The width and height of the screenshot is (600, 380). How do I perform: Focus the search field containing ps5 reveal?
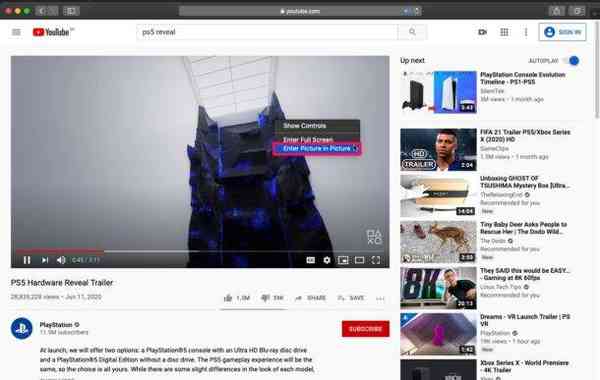point(267,32)
